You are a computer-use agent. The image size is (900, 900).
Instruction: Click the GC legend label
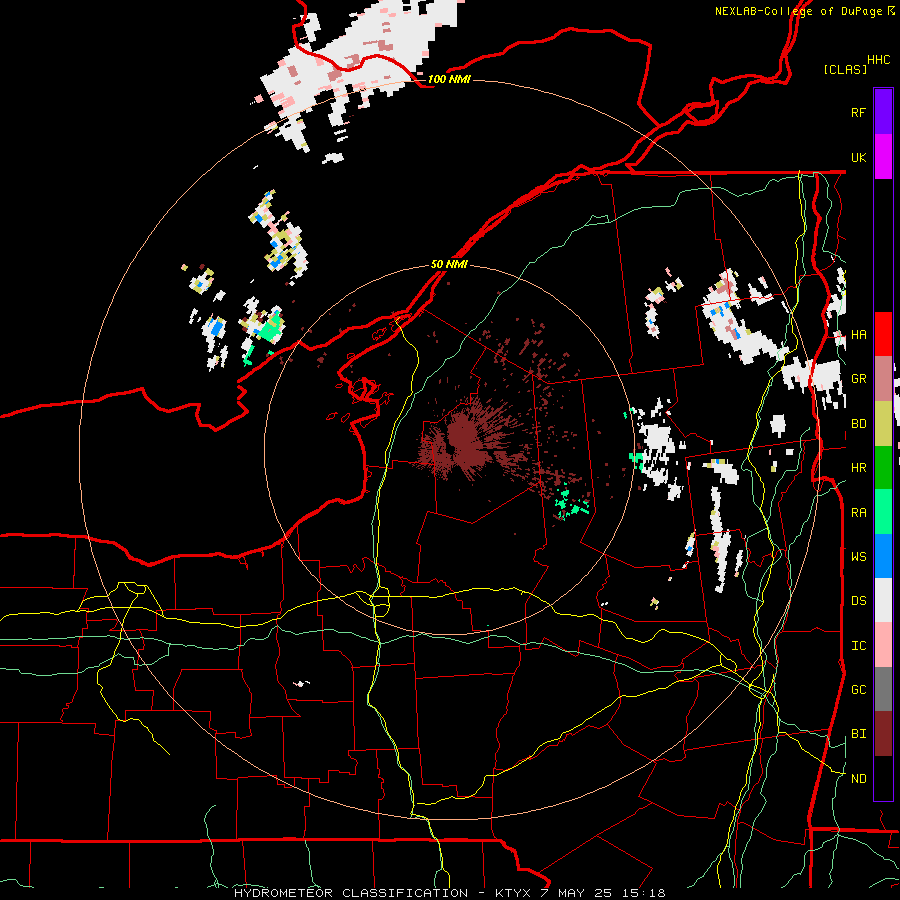tap(858, 689)
